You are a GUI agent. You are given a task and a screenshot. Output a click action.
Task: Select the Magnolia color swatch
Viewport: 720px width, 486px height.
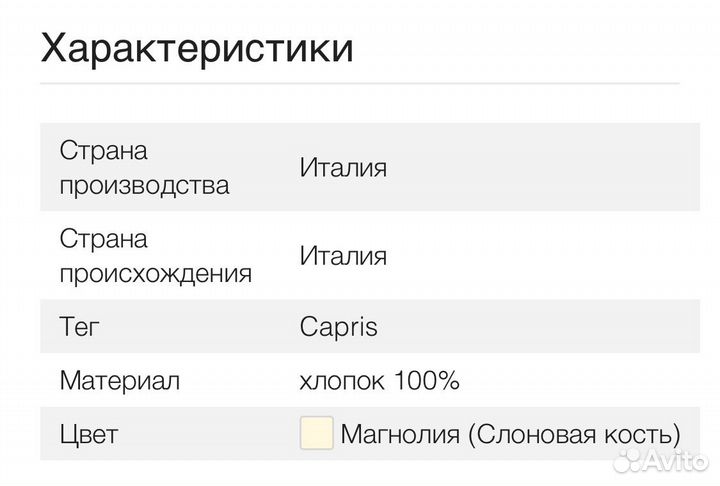(x=316, y=435)
